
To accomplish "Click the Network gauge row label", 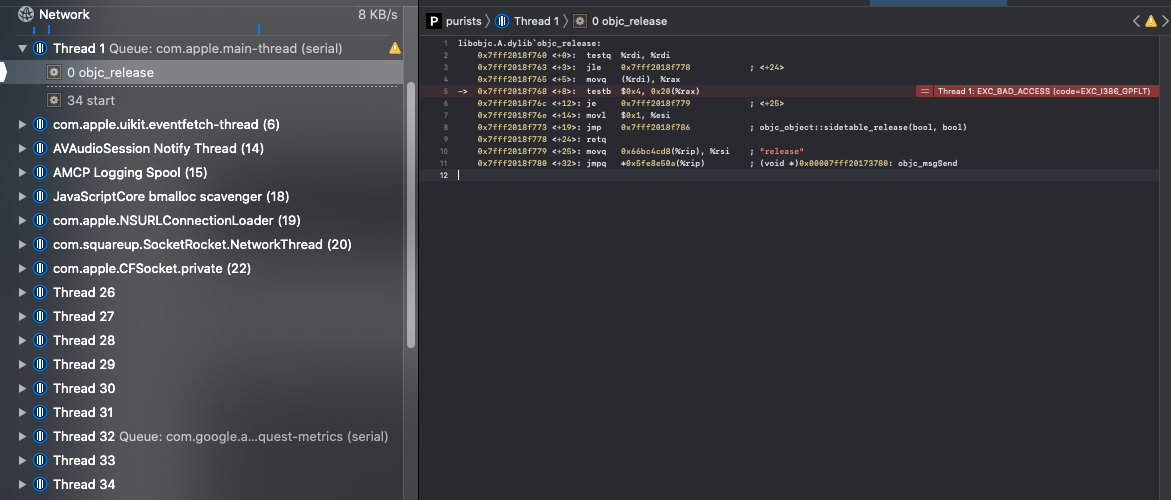I will pyautogui.click(x=64, y=14).
